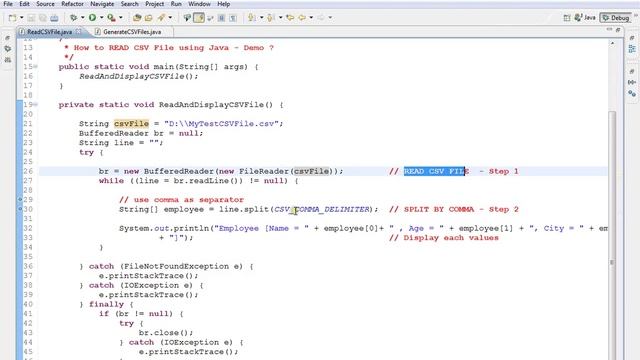Open the Breakpoints view from right sidebar
The image size is (640, 360).
632,93
